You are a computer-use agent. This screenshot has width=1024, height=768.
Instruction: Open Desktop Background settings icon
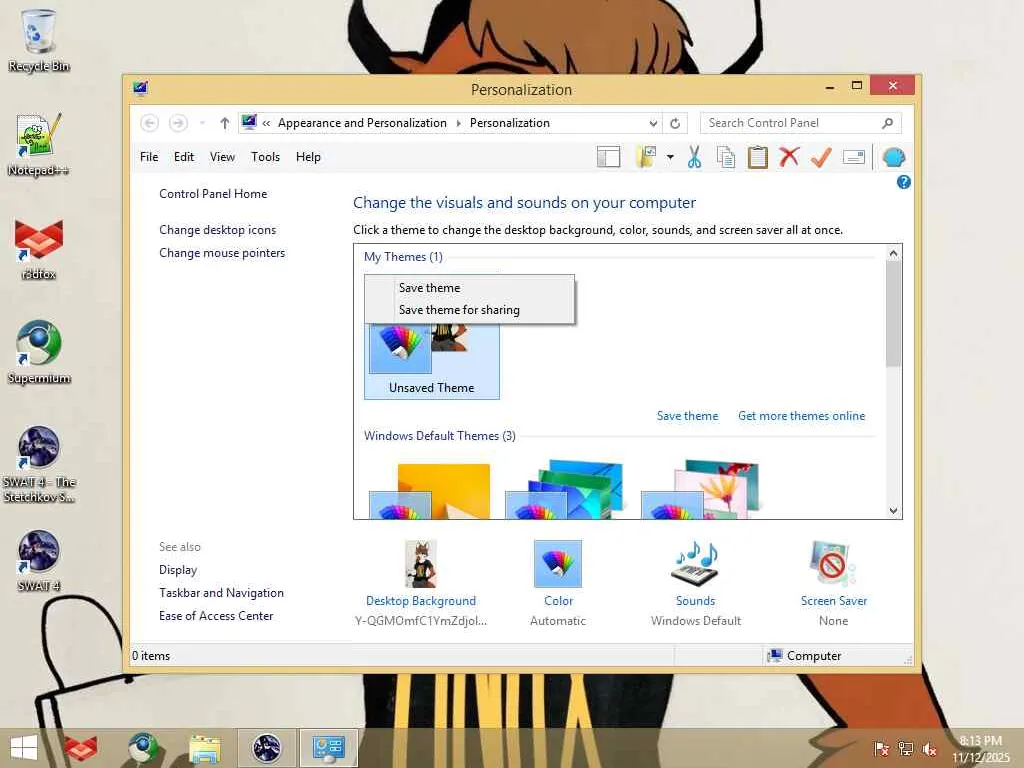[x=421, y=564]
